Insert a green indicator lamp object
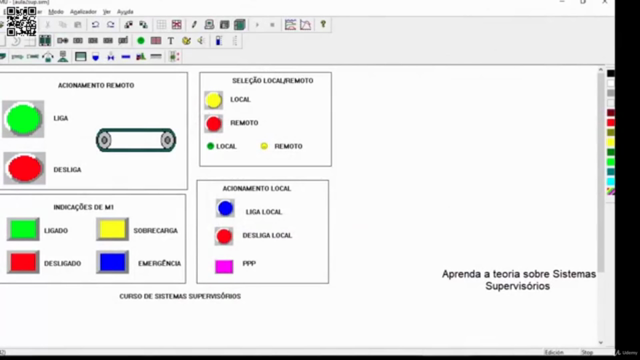The height and width of the screenshot is (360, 640). pos(141,41)
